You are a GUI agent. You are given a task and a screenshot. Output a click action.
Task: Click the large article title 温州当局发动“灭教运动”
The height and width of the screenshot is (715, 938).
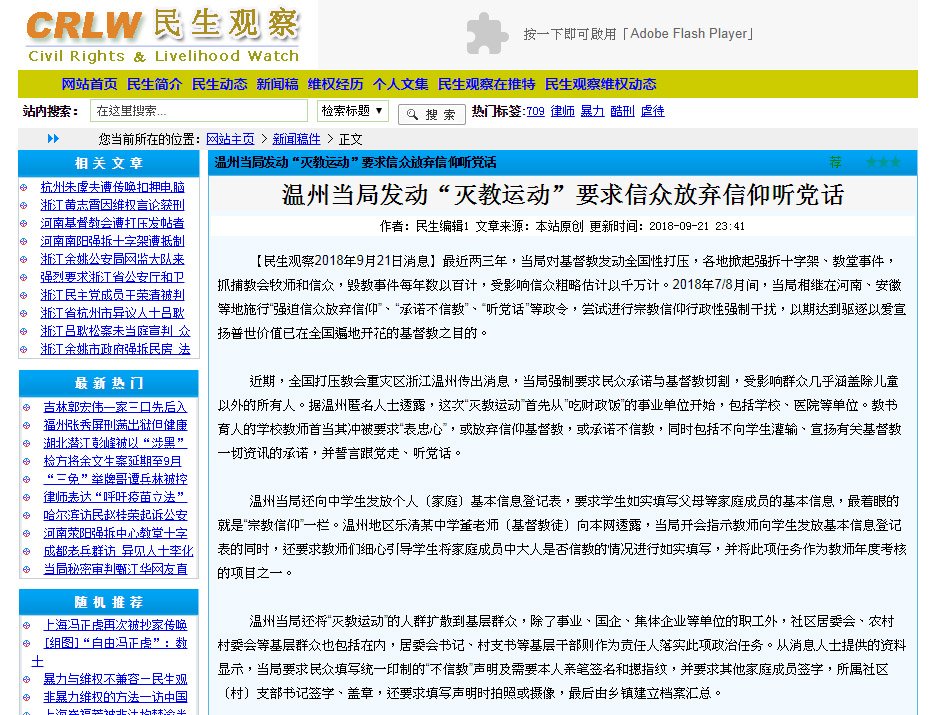(562, 195)
